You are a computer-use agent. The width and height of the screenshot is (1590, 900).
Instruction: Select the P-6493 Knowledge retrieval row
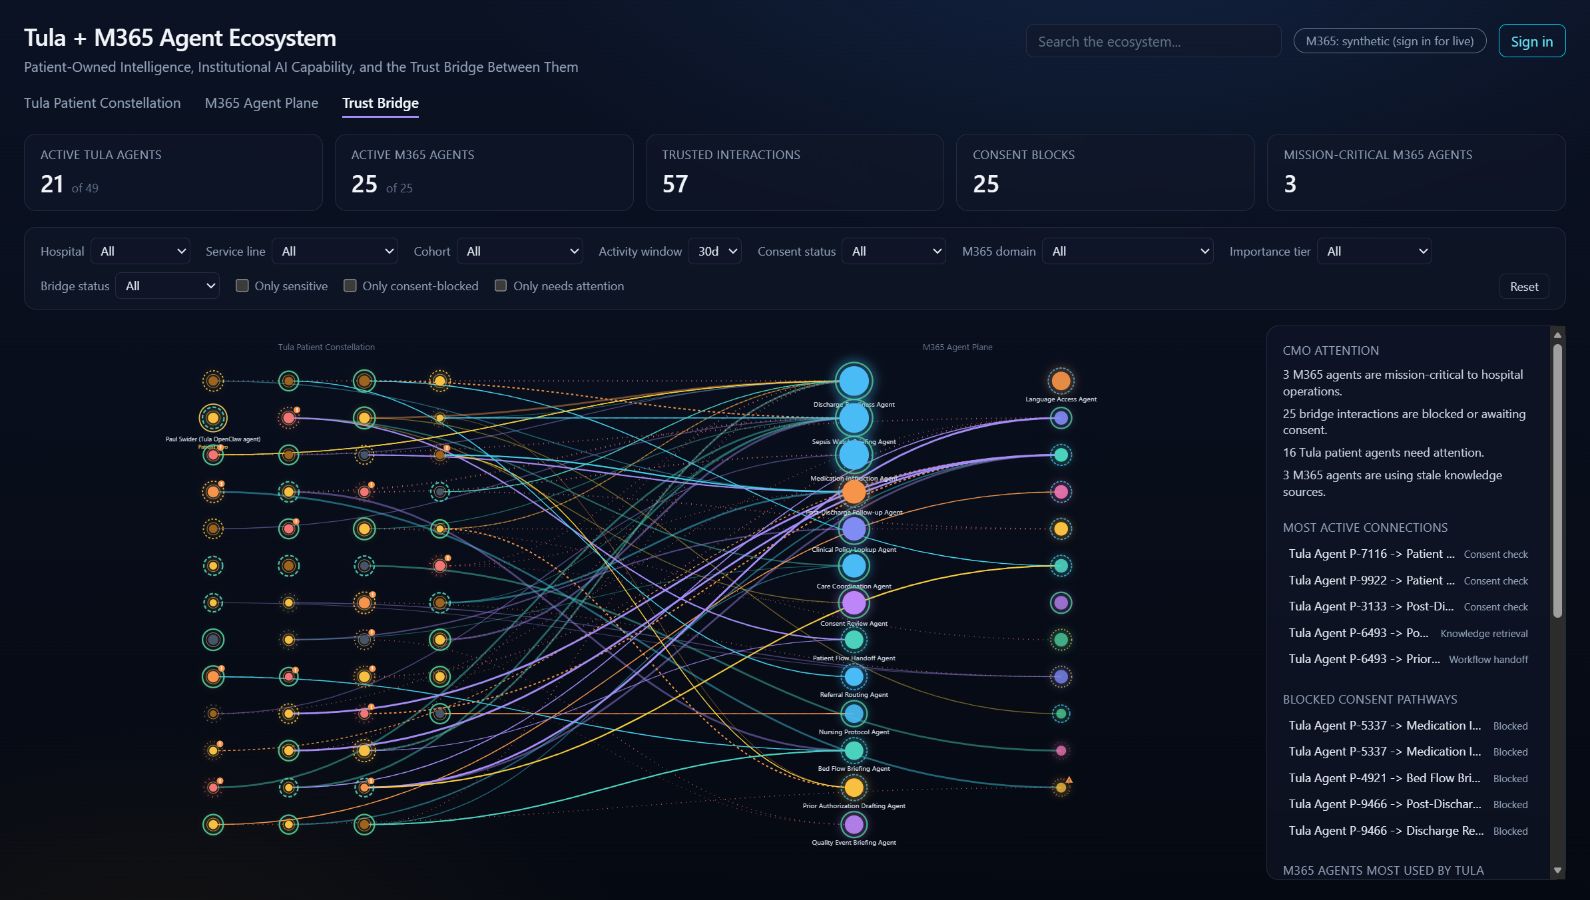1408,633
